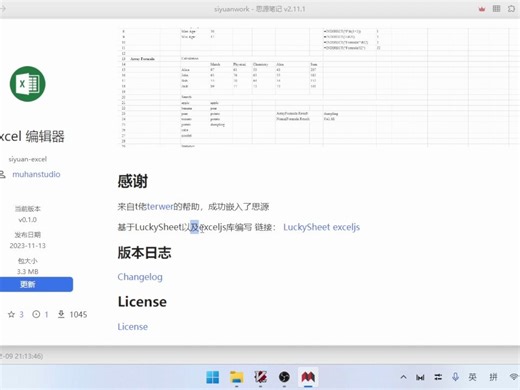Open the Changelog link
The image size is (520, 390).
tap(140, 277)
